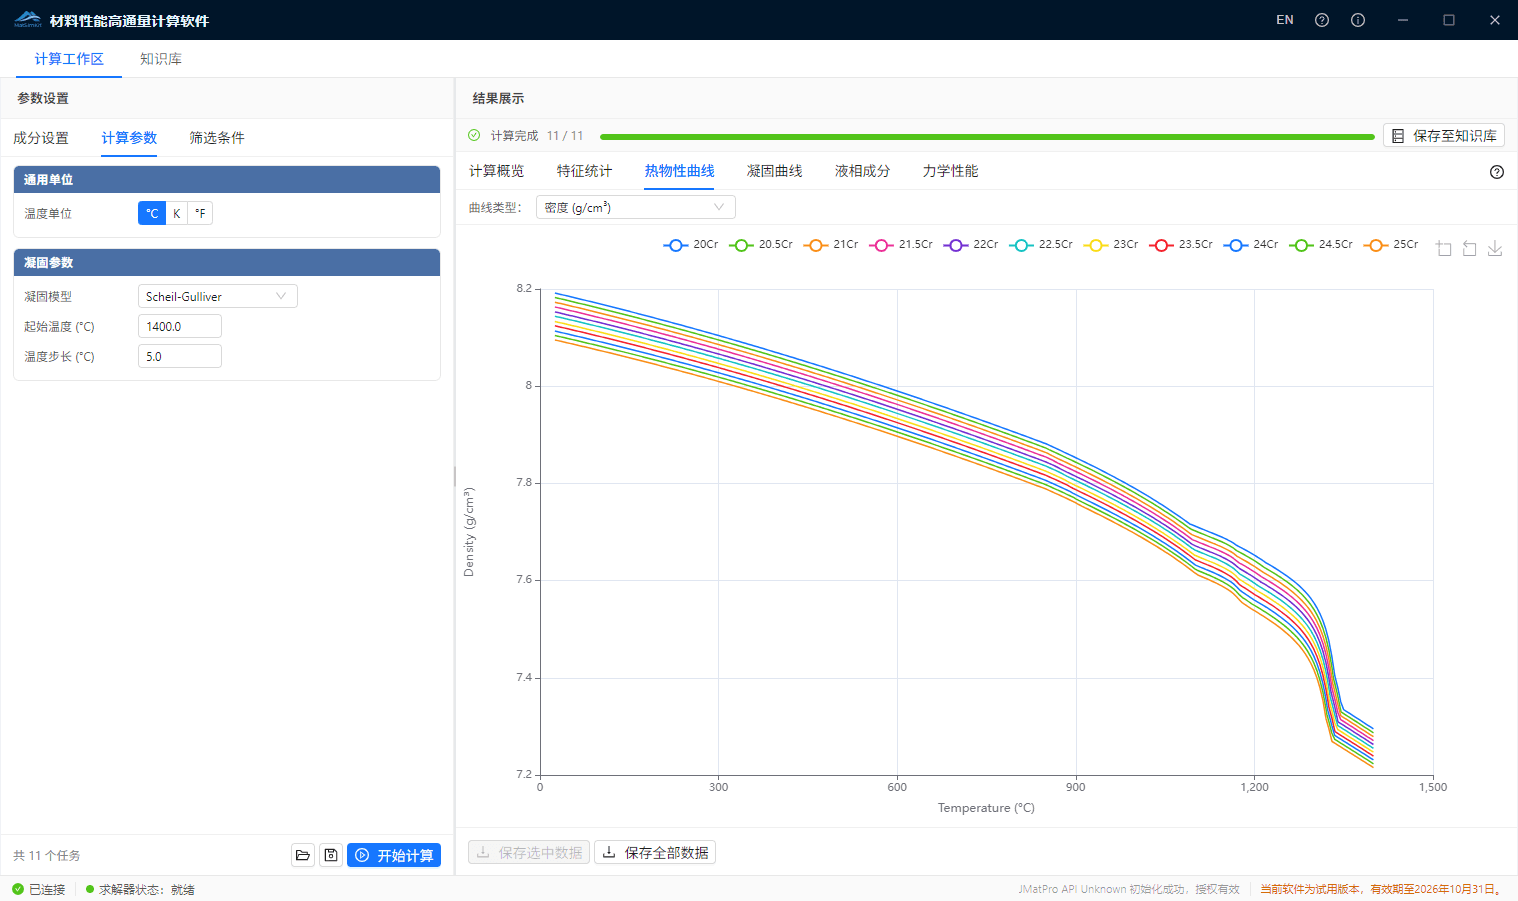Expand the 凝固曲线 results tab dropdown area
1518x901 pixels.
774,171
